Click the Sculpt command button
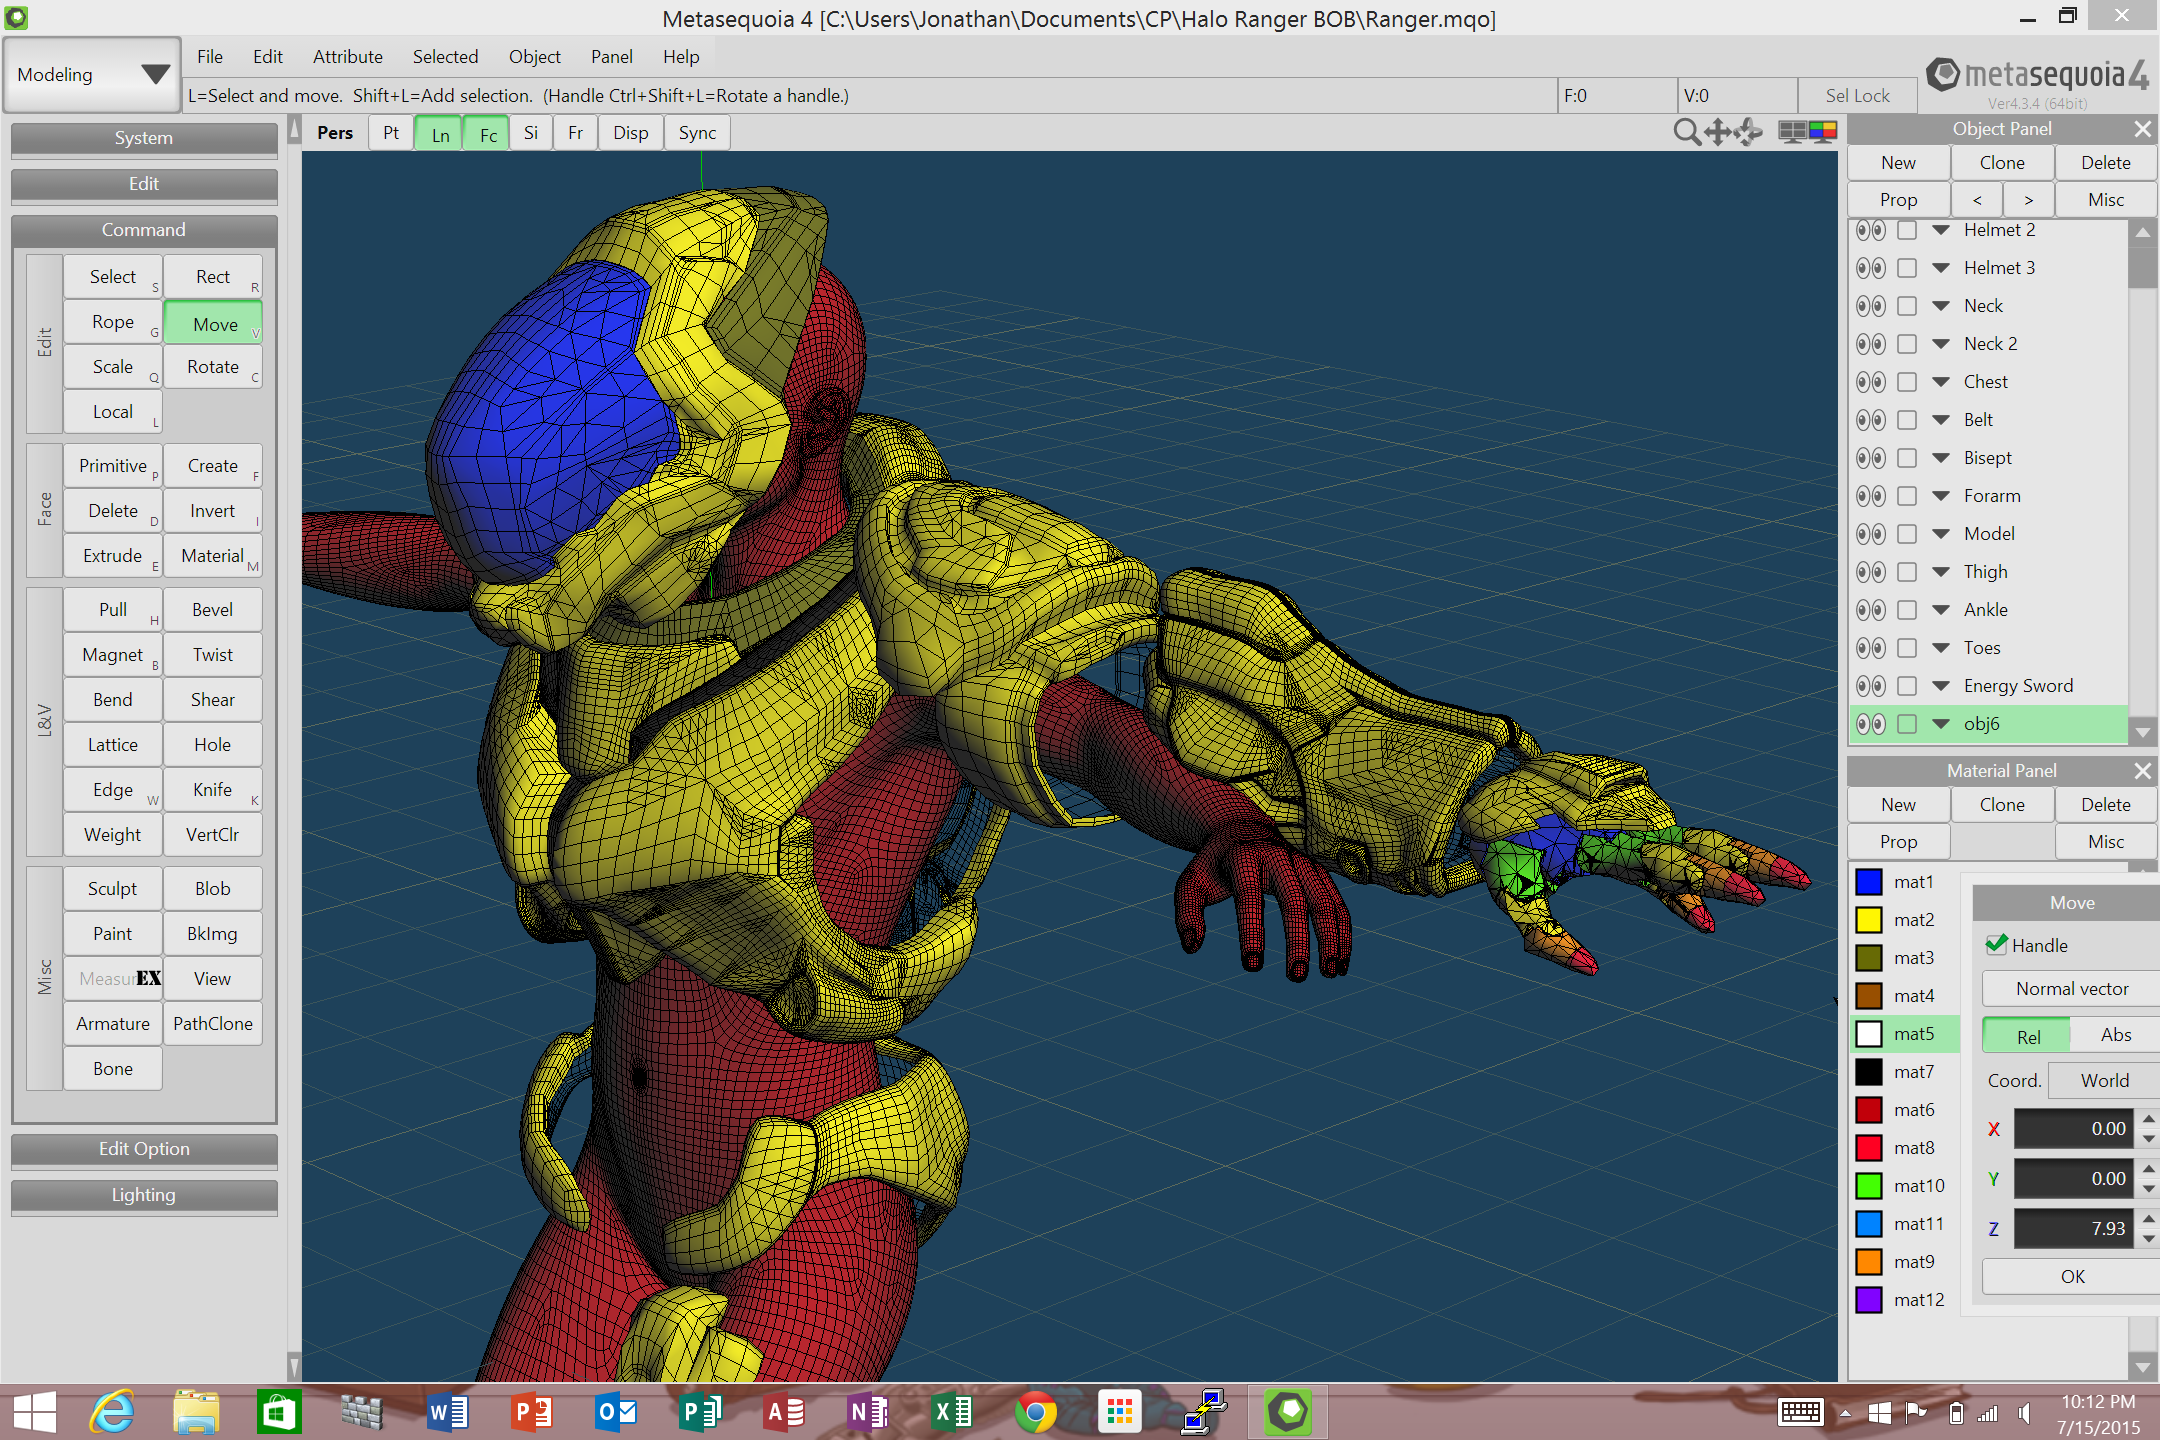 click(x=113, y=889)
